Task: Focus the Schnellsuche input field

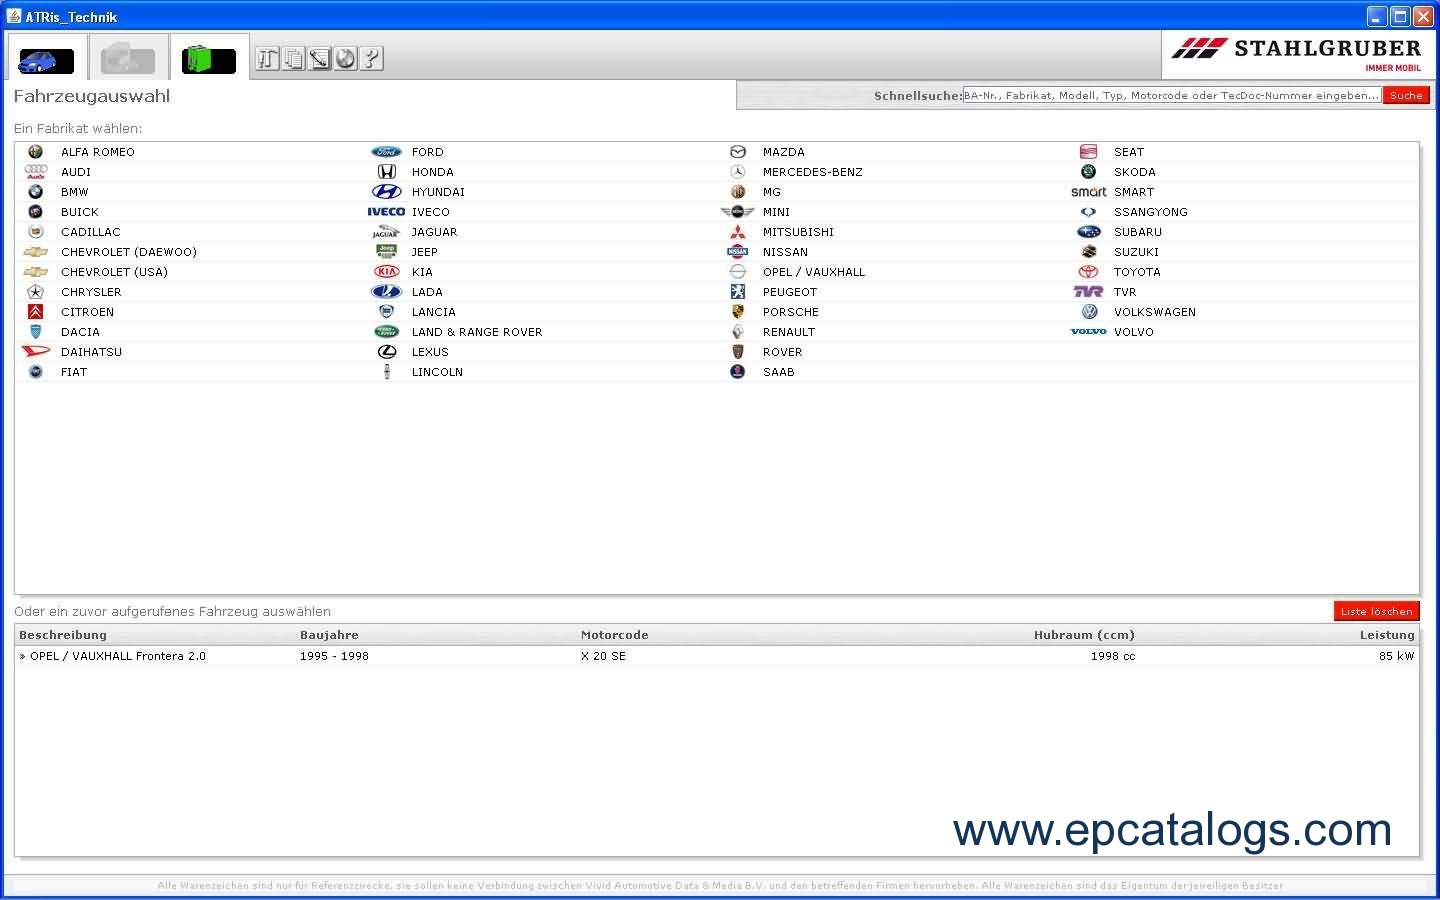Action: pos(1171,96)
